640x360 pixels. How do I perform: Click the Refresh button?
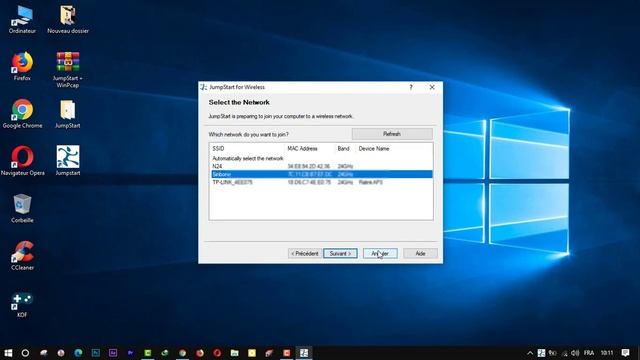392,134
